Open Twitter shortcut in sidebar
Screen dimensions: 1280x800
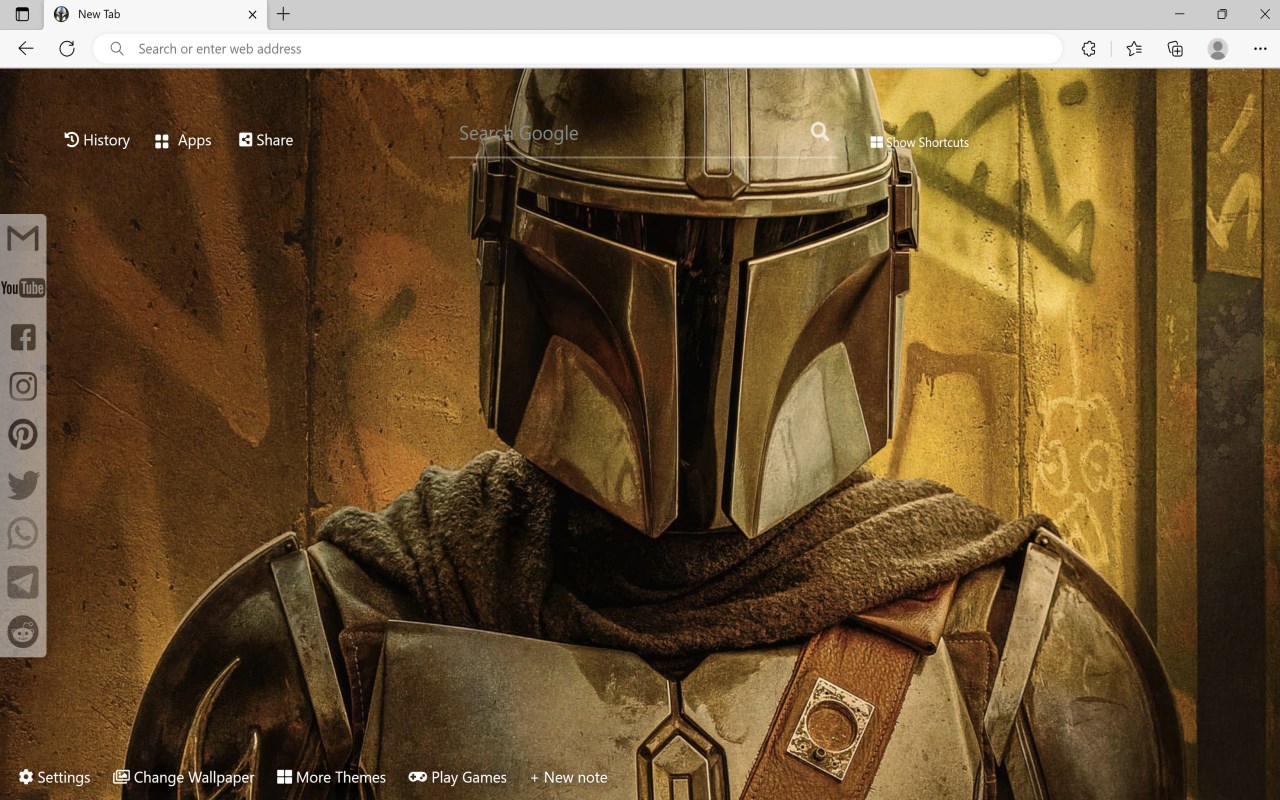coord(23,485)
